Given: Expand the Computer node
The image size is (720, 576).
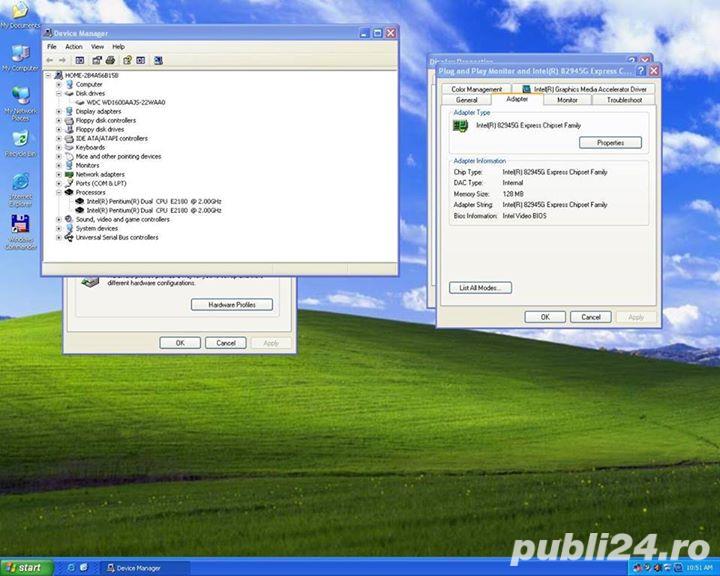Looking at the screenshot, I should [x=59, y=85].
